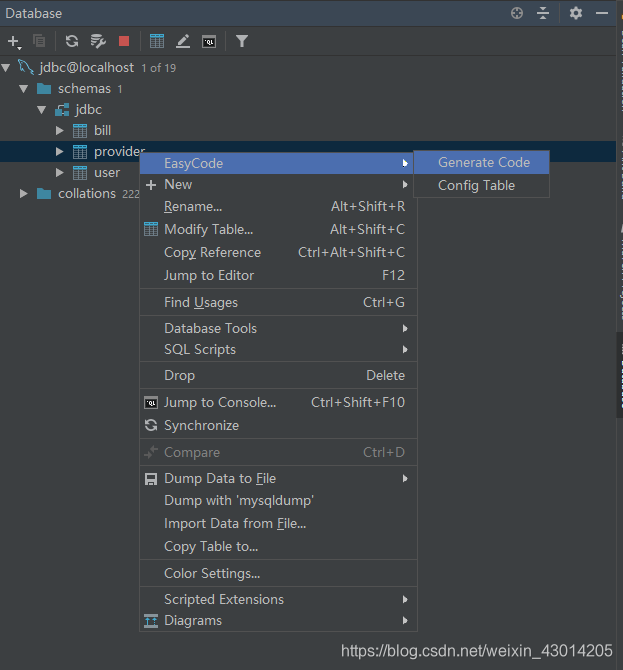Open the SQL Scripts submenu arrow
Viewport: 623px width, 670px height.
click(405, 350)
